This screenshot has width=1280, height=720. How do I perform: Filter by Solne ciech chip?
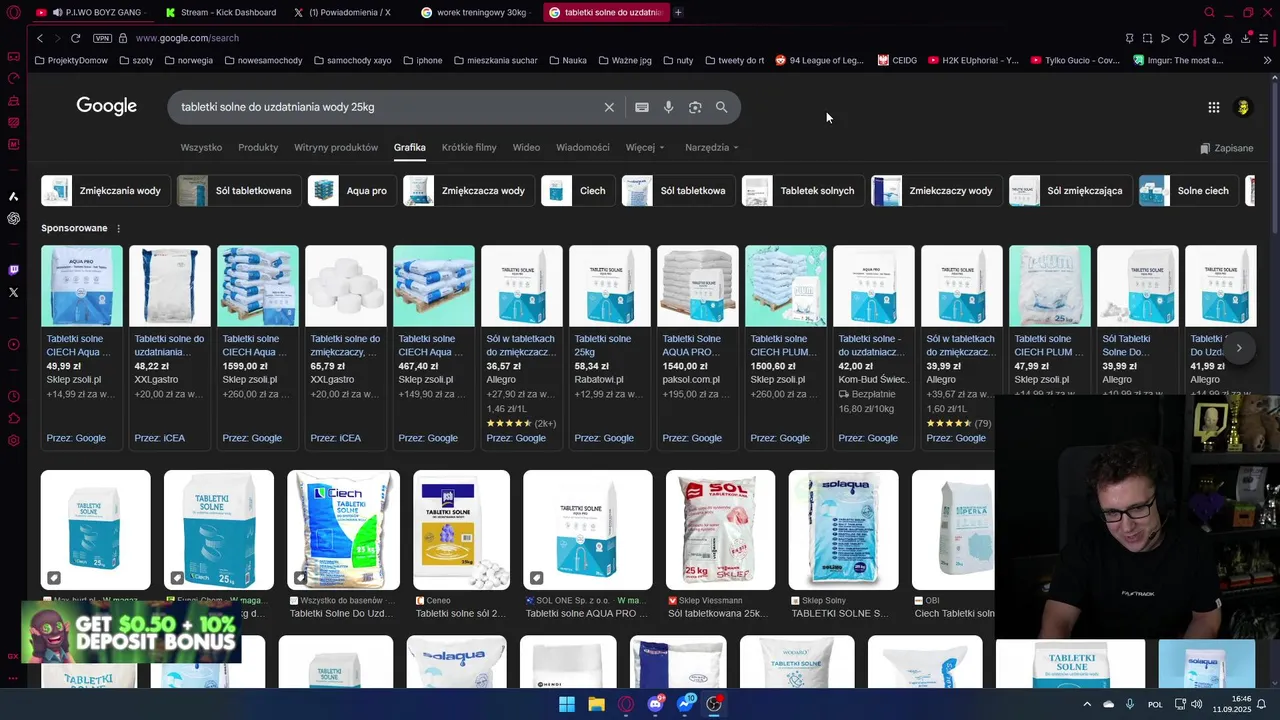(1189, 190)
